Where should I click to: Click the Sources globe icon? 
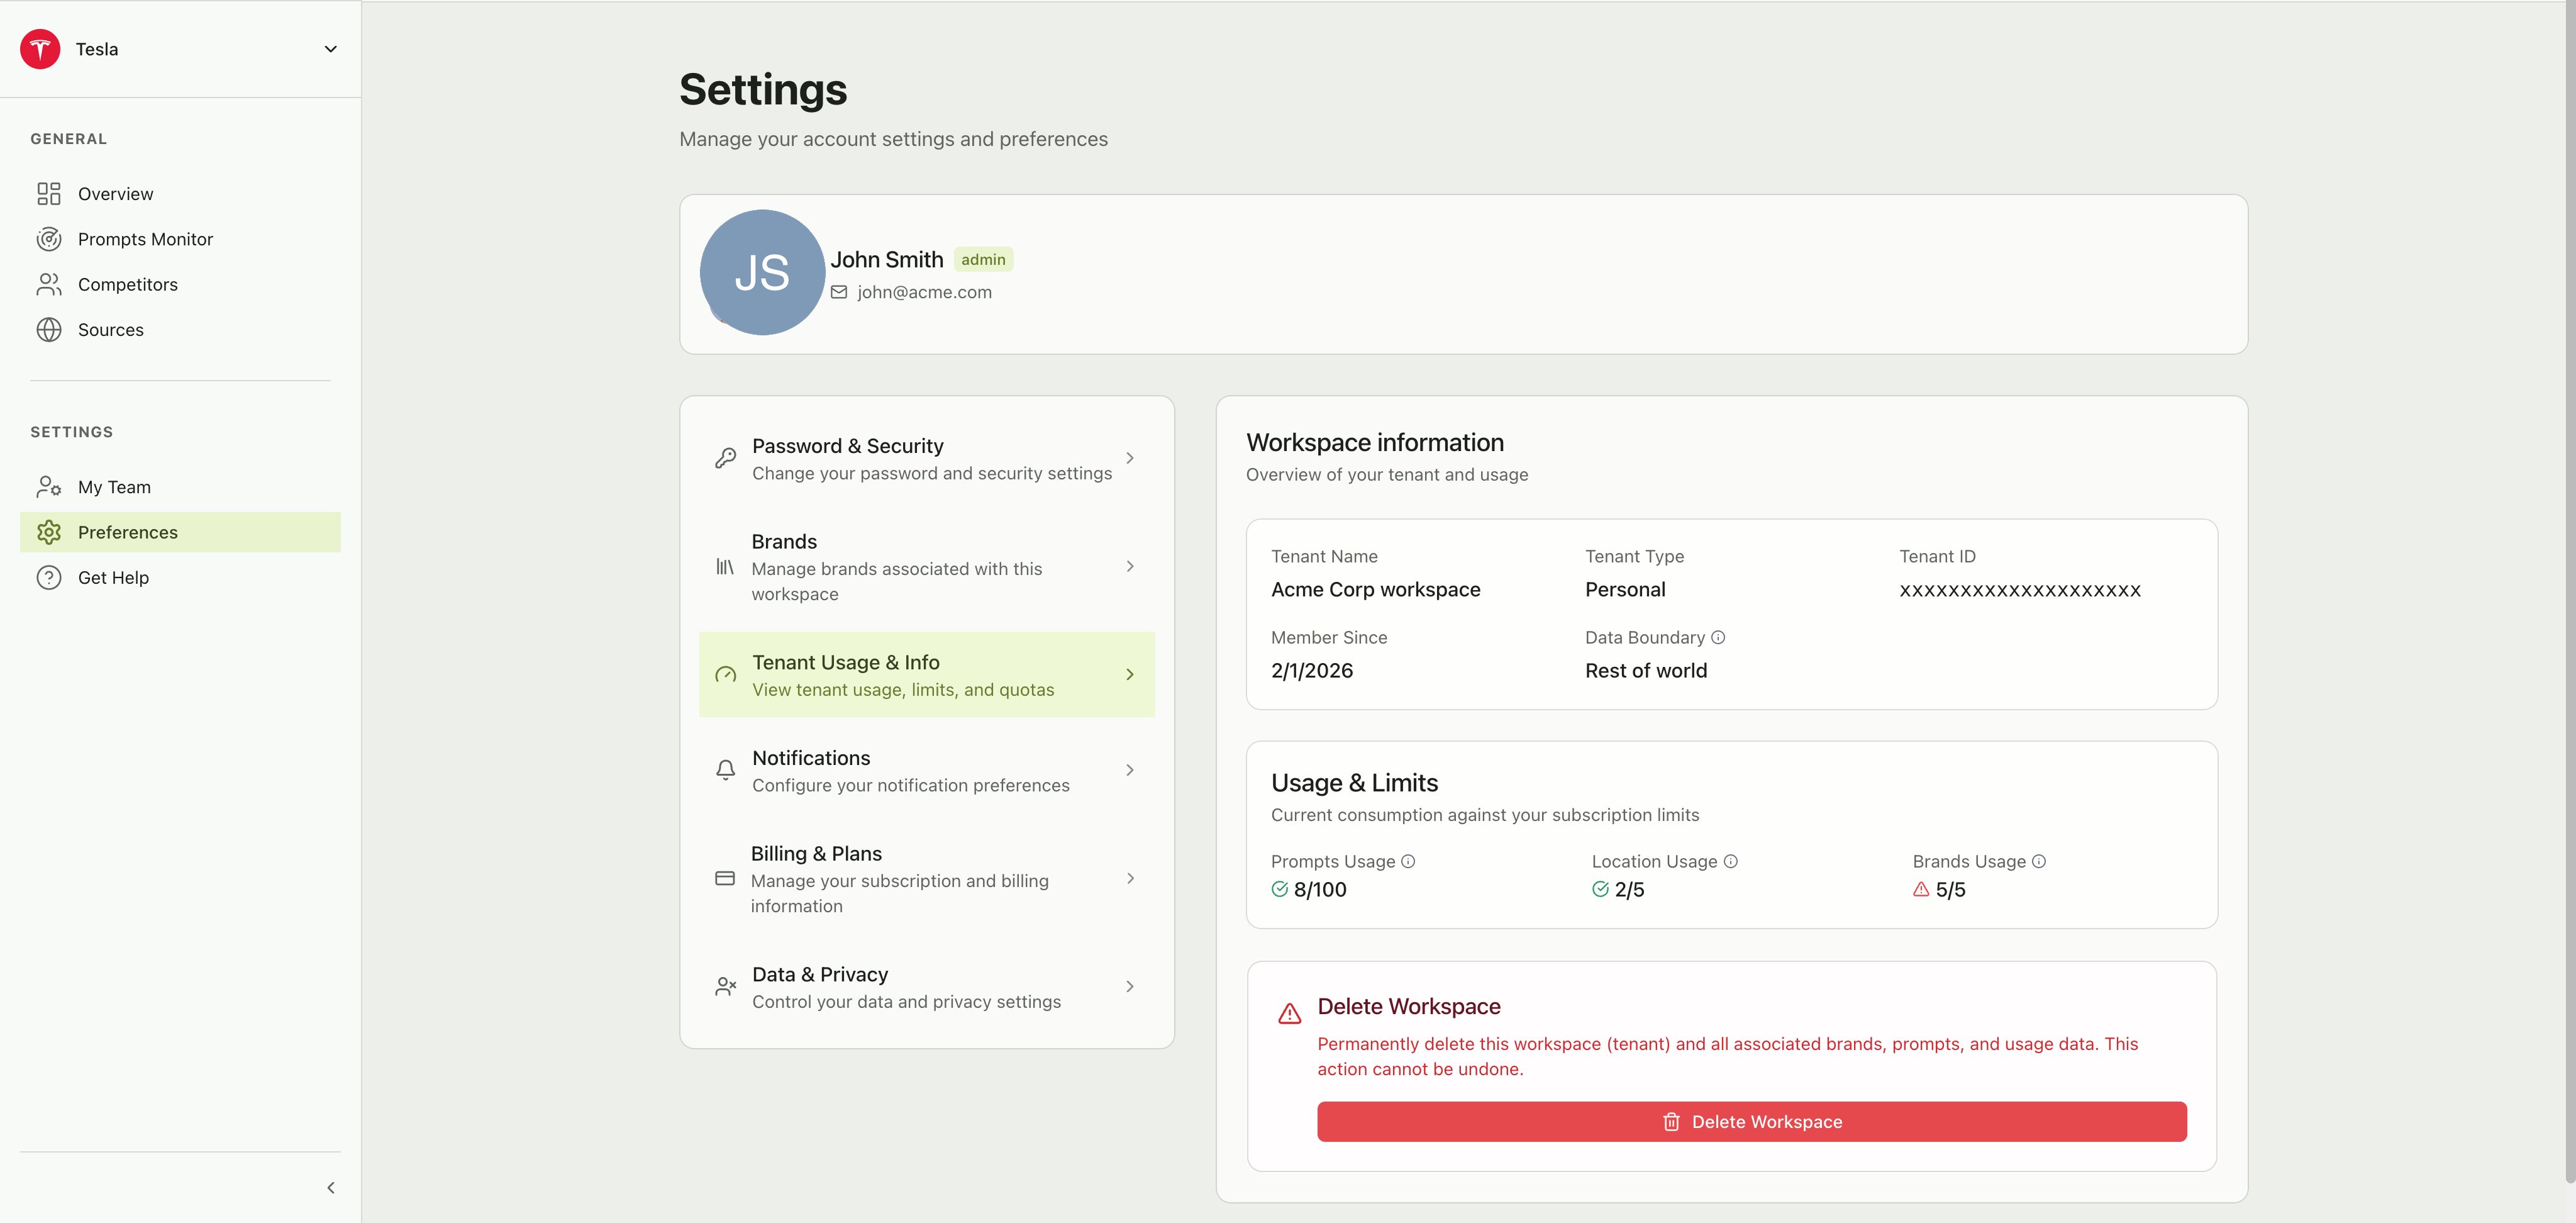coord(49,330)
